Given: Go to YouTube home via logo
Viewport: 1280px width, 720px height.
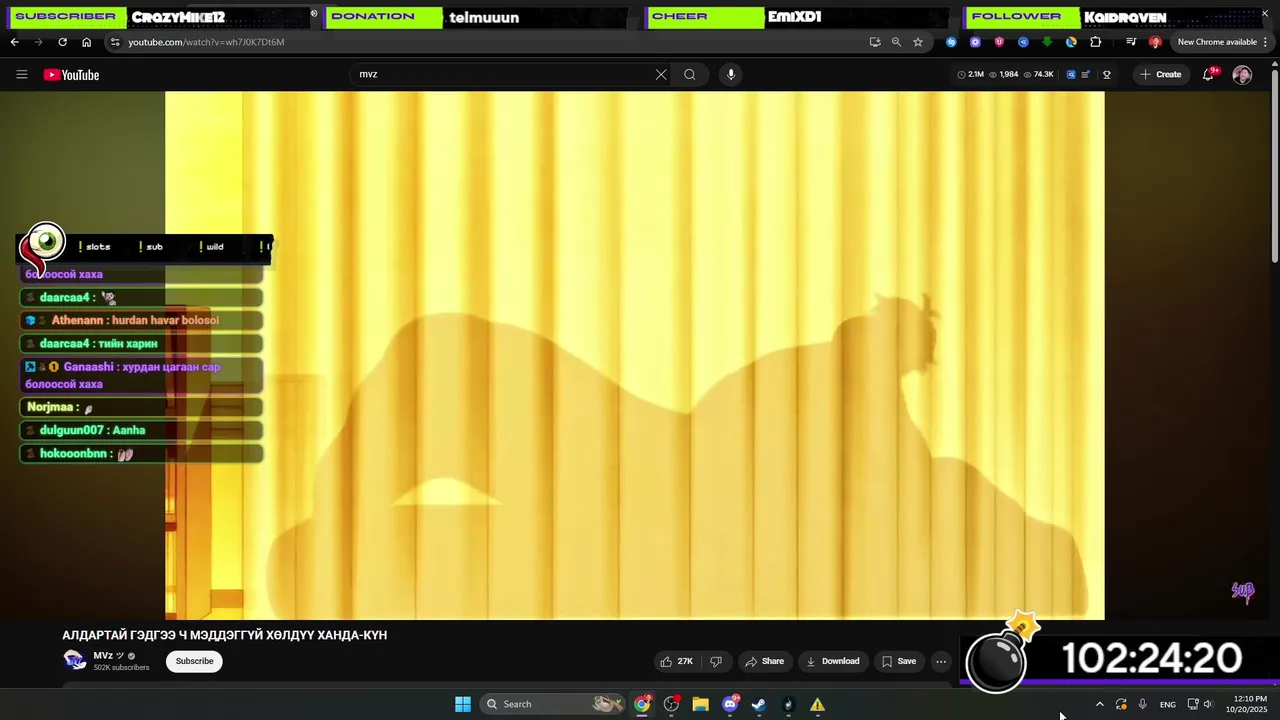Looking at the screenshot, I should (71, 74).
